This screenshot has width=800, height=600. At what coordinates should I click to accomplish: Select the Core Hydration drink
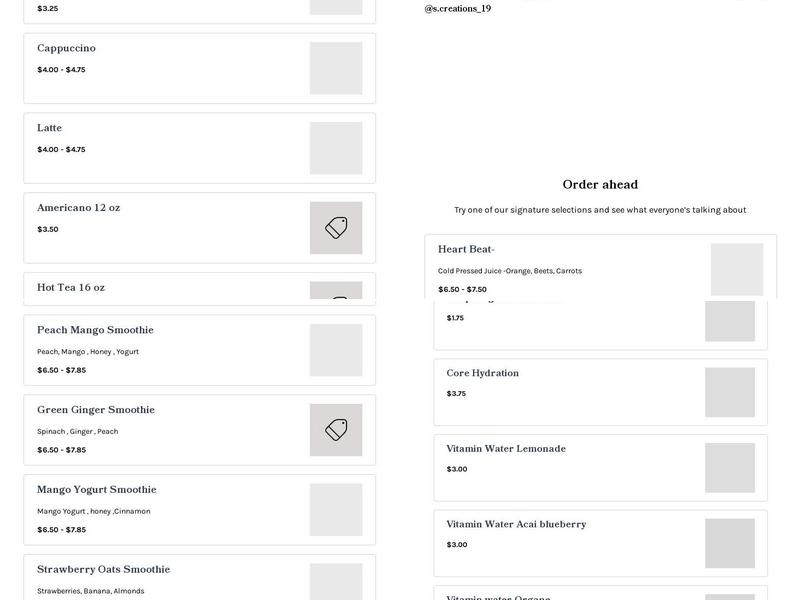[483, 373]
